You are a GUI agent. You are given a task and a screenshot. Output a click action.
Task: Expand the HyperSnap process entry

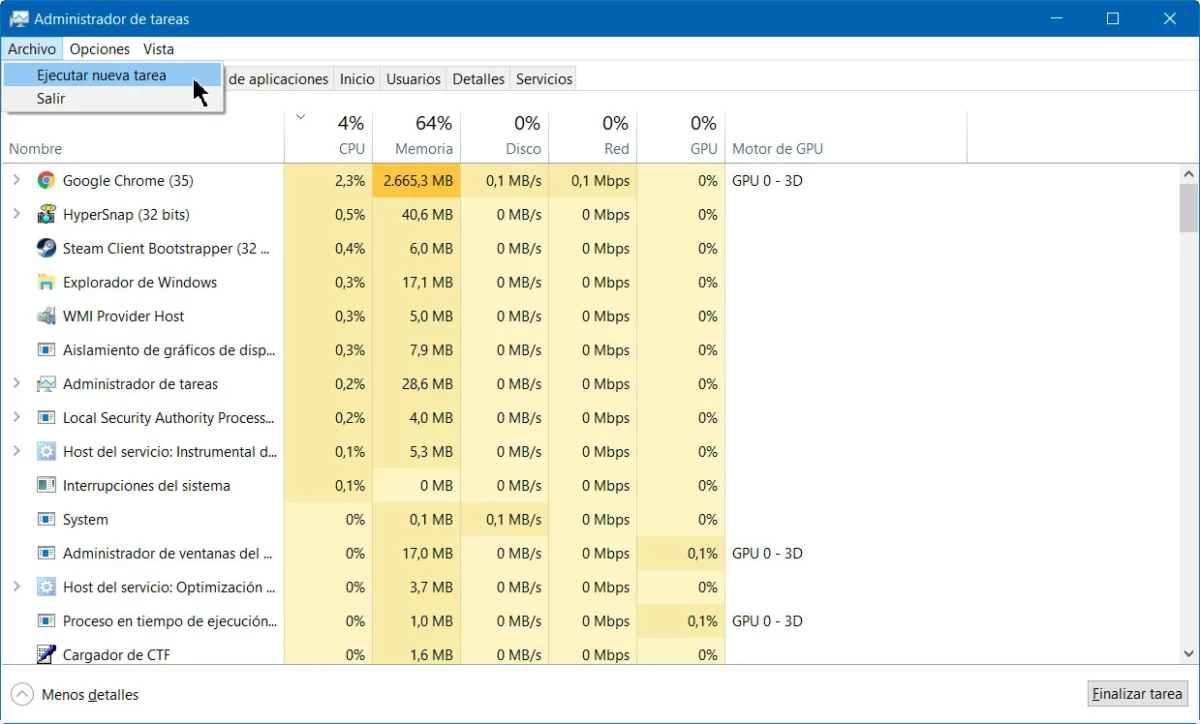coord(17,214)
